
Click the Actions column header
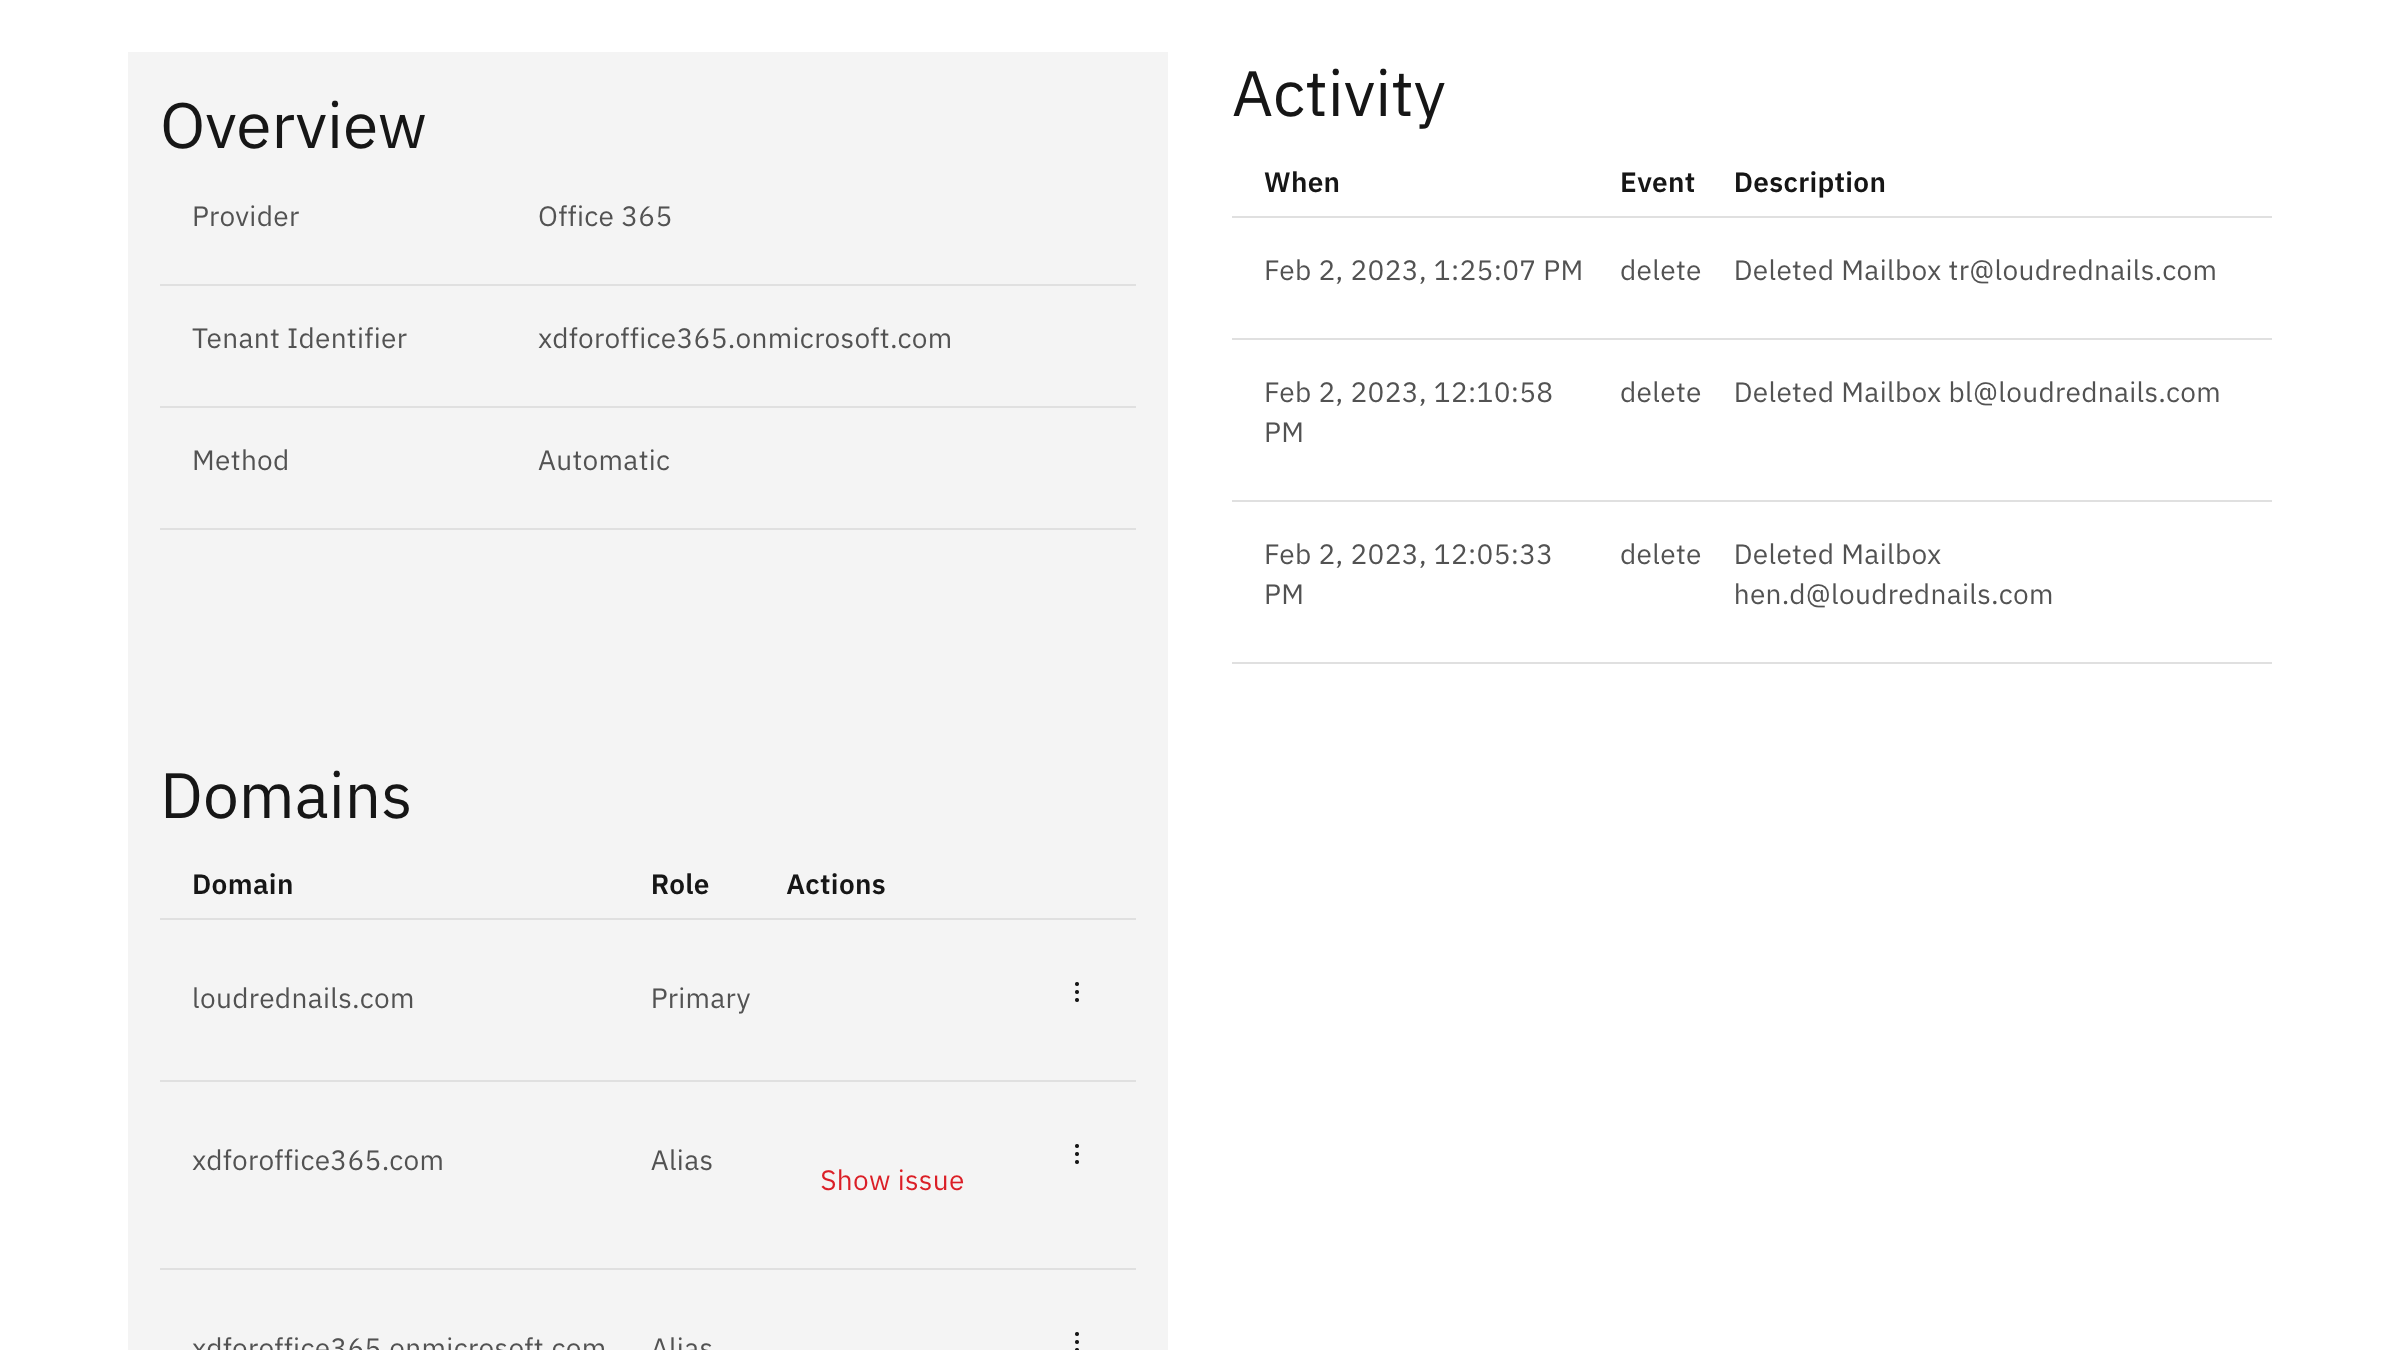click(x=836, y=884)
